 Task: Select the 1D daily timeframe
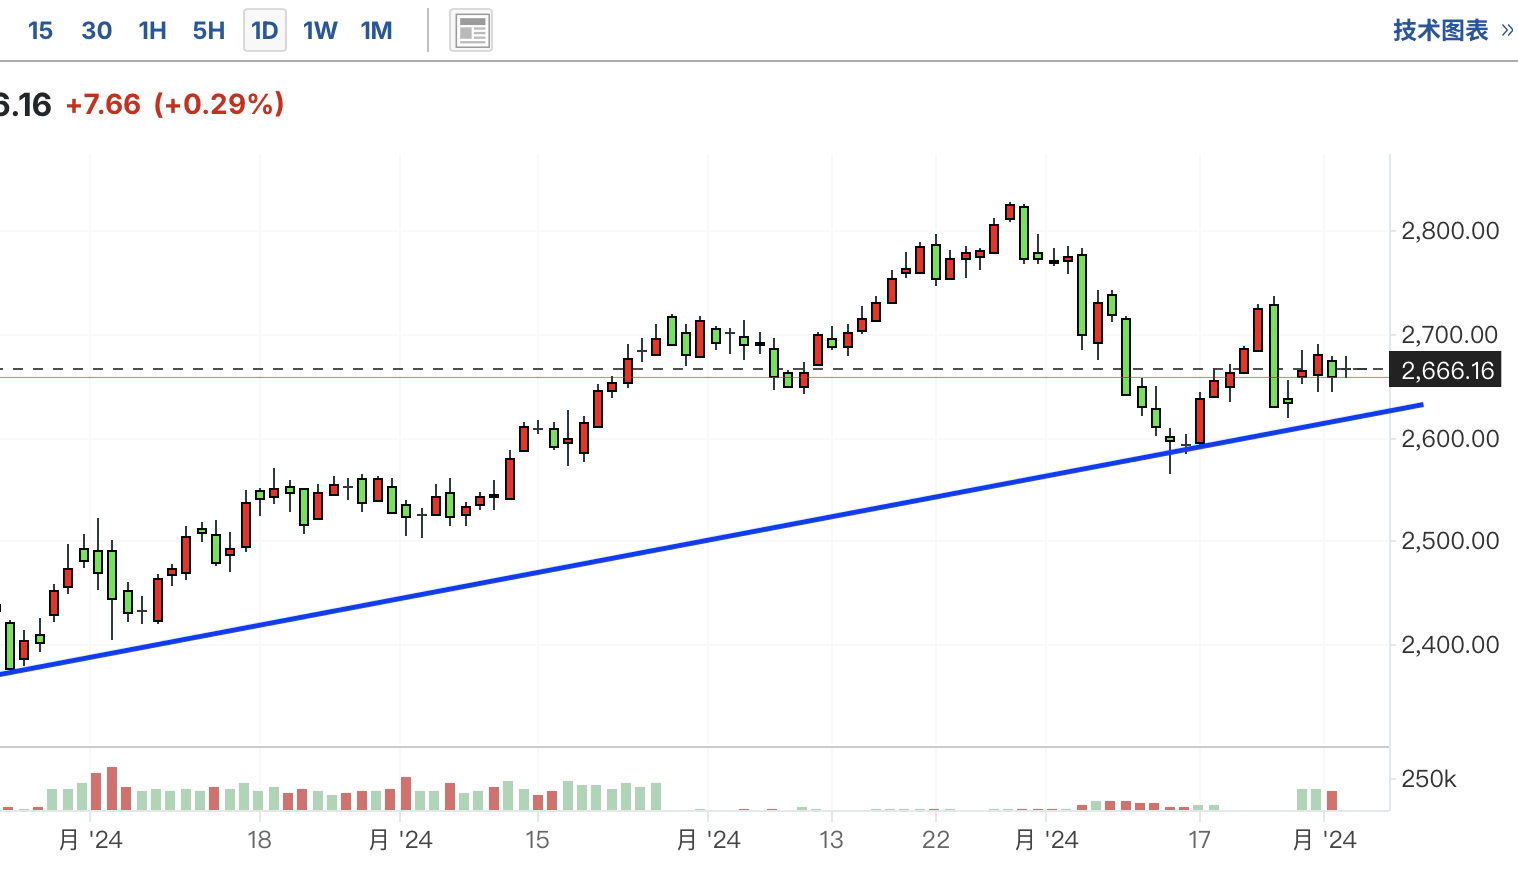pos(265,31)
